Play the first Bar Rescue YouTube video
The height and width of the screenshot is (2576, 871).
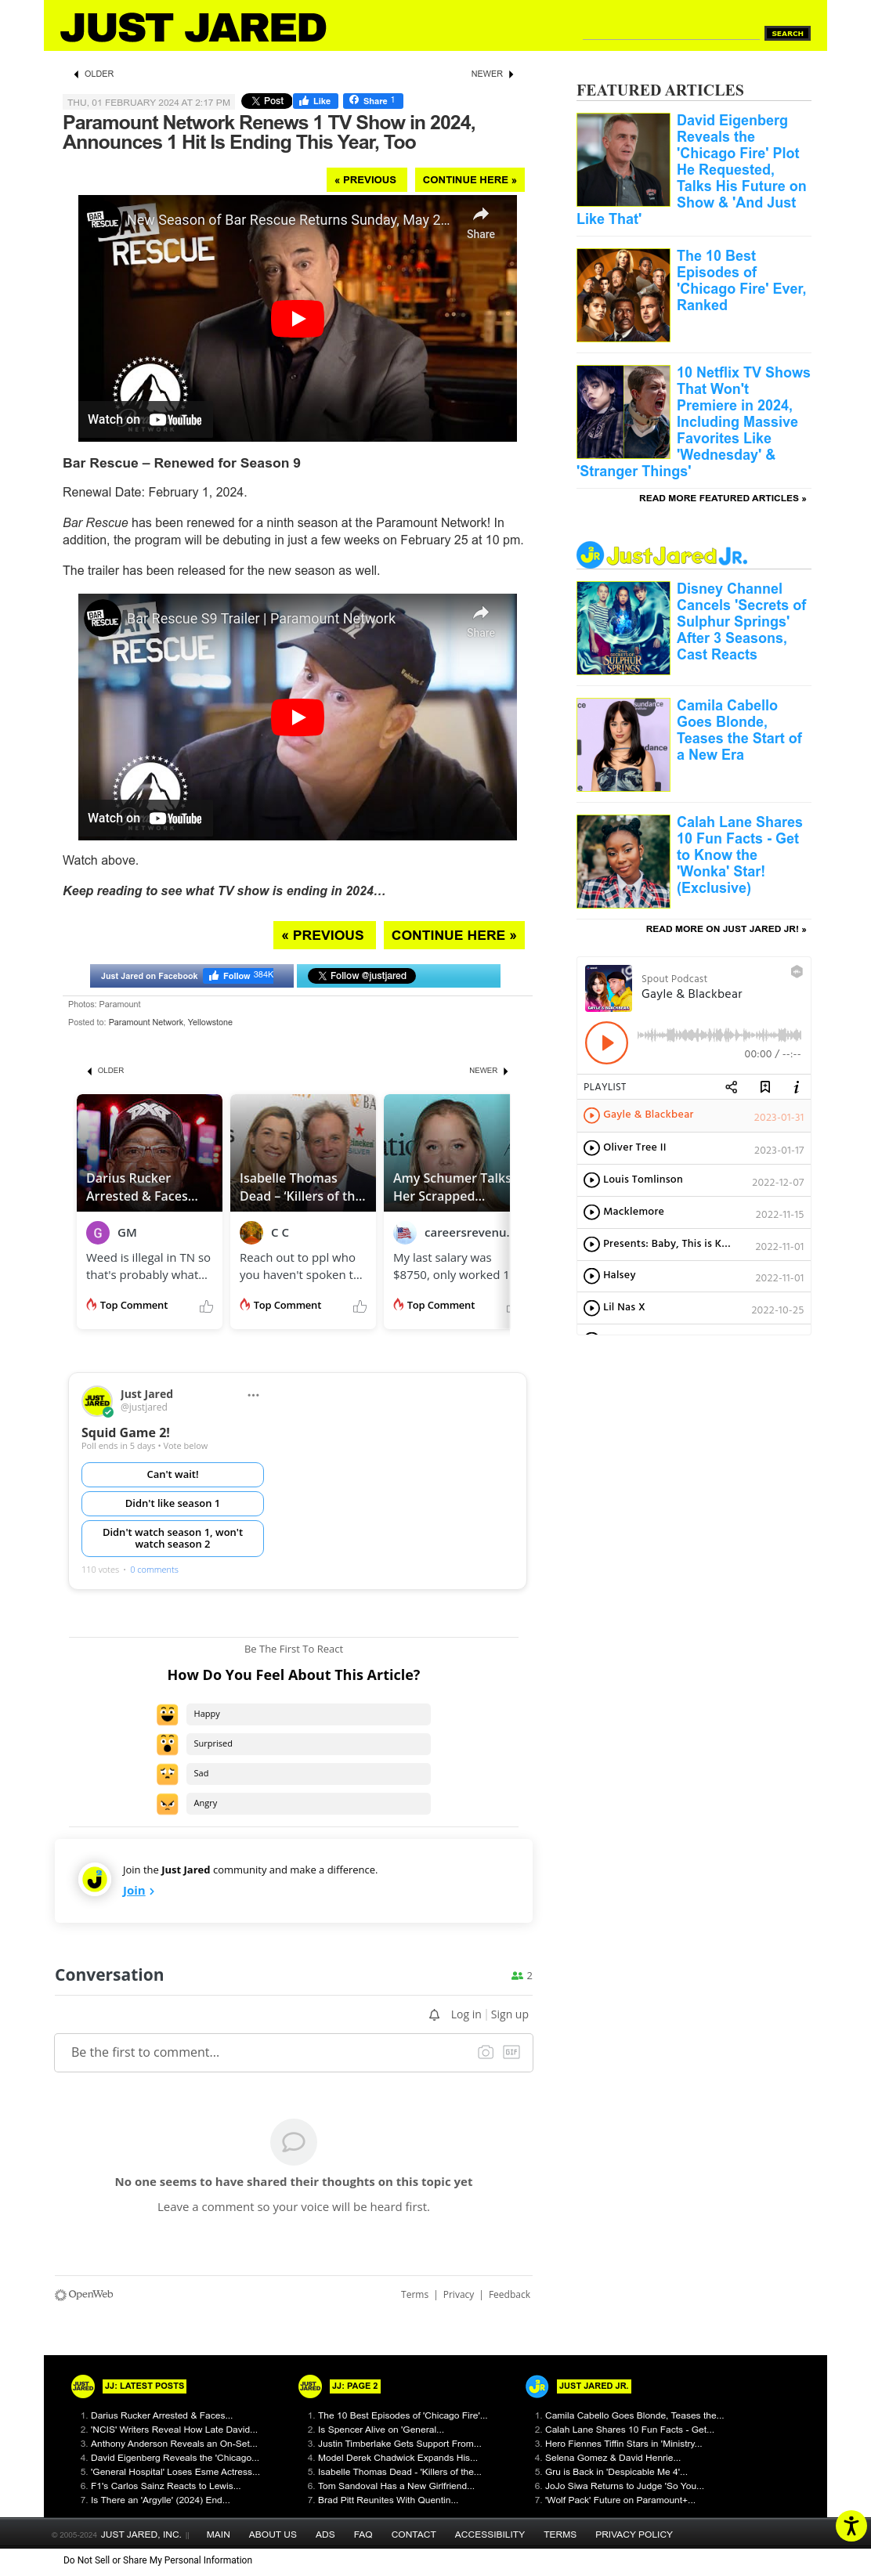point(297,319)
